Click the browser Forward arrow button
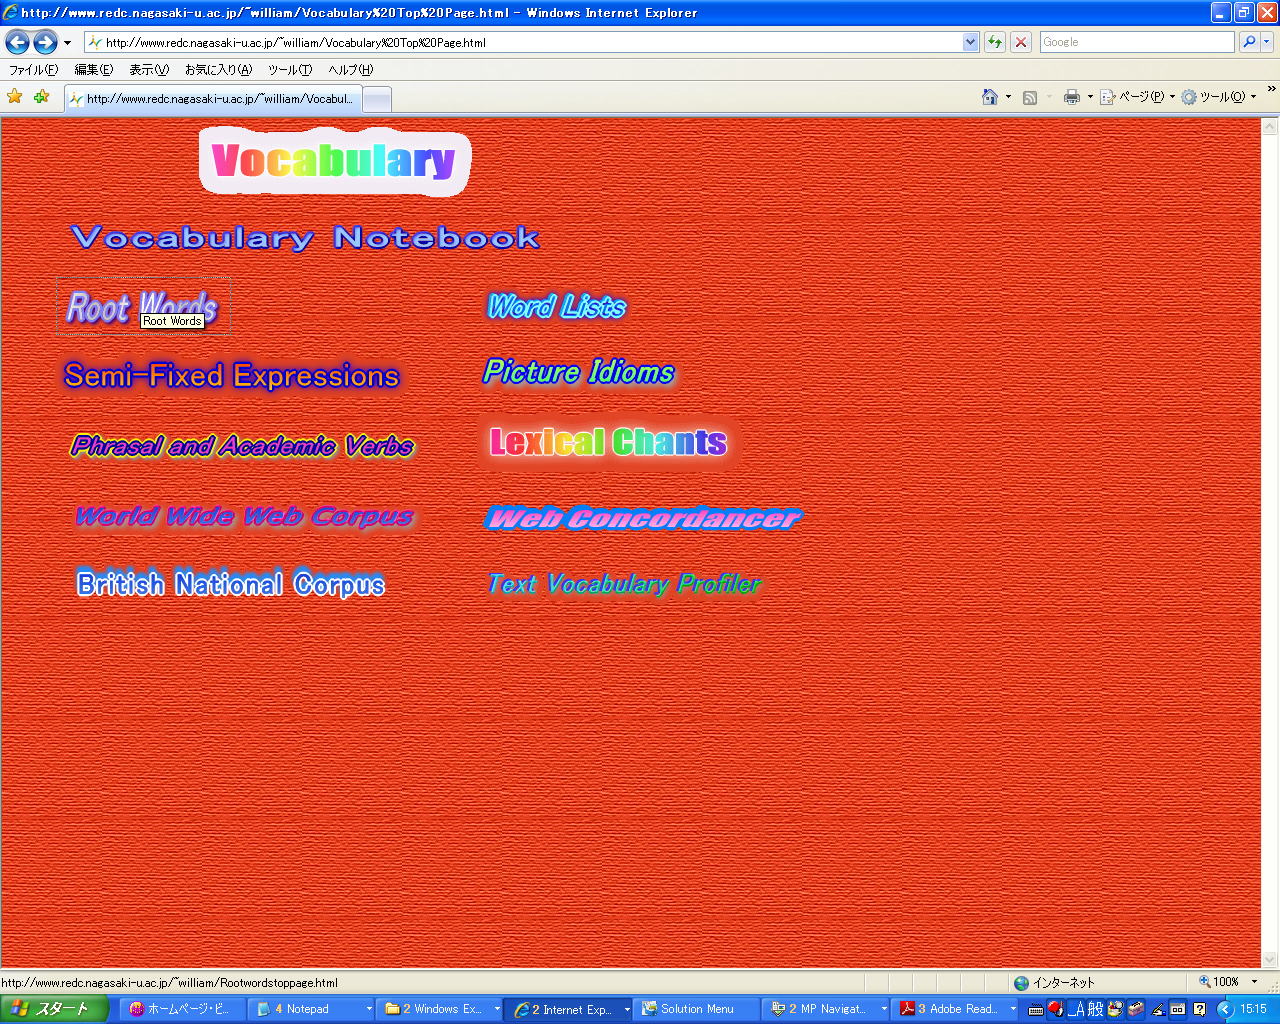The width and height of the screenshot is (1280, 1024). coord(45,42)
